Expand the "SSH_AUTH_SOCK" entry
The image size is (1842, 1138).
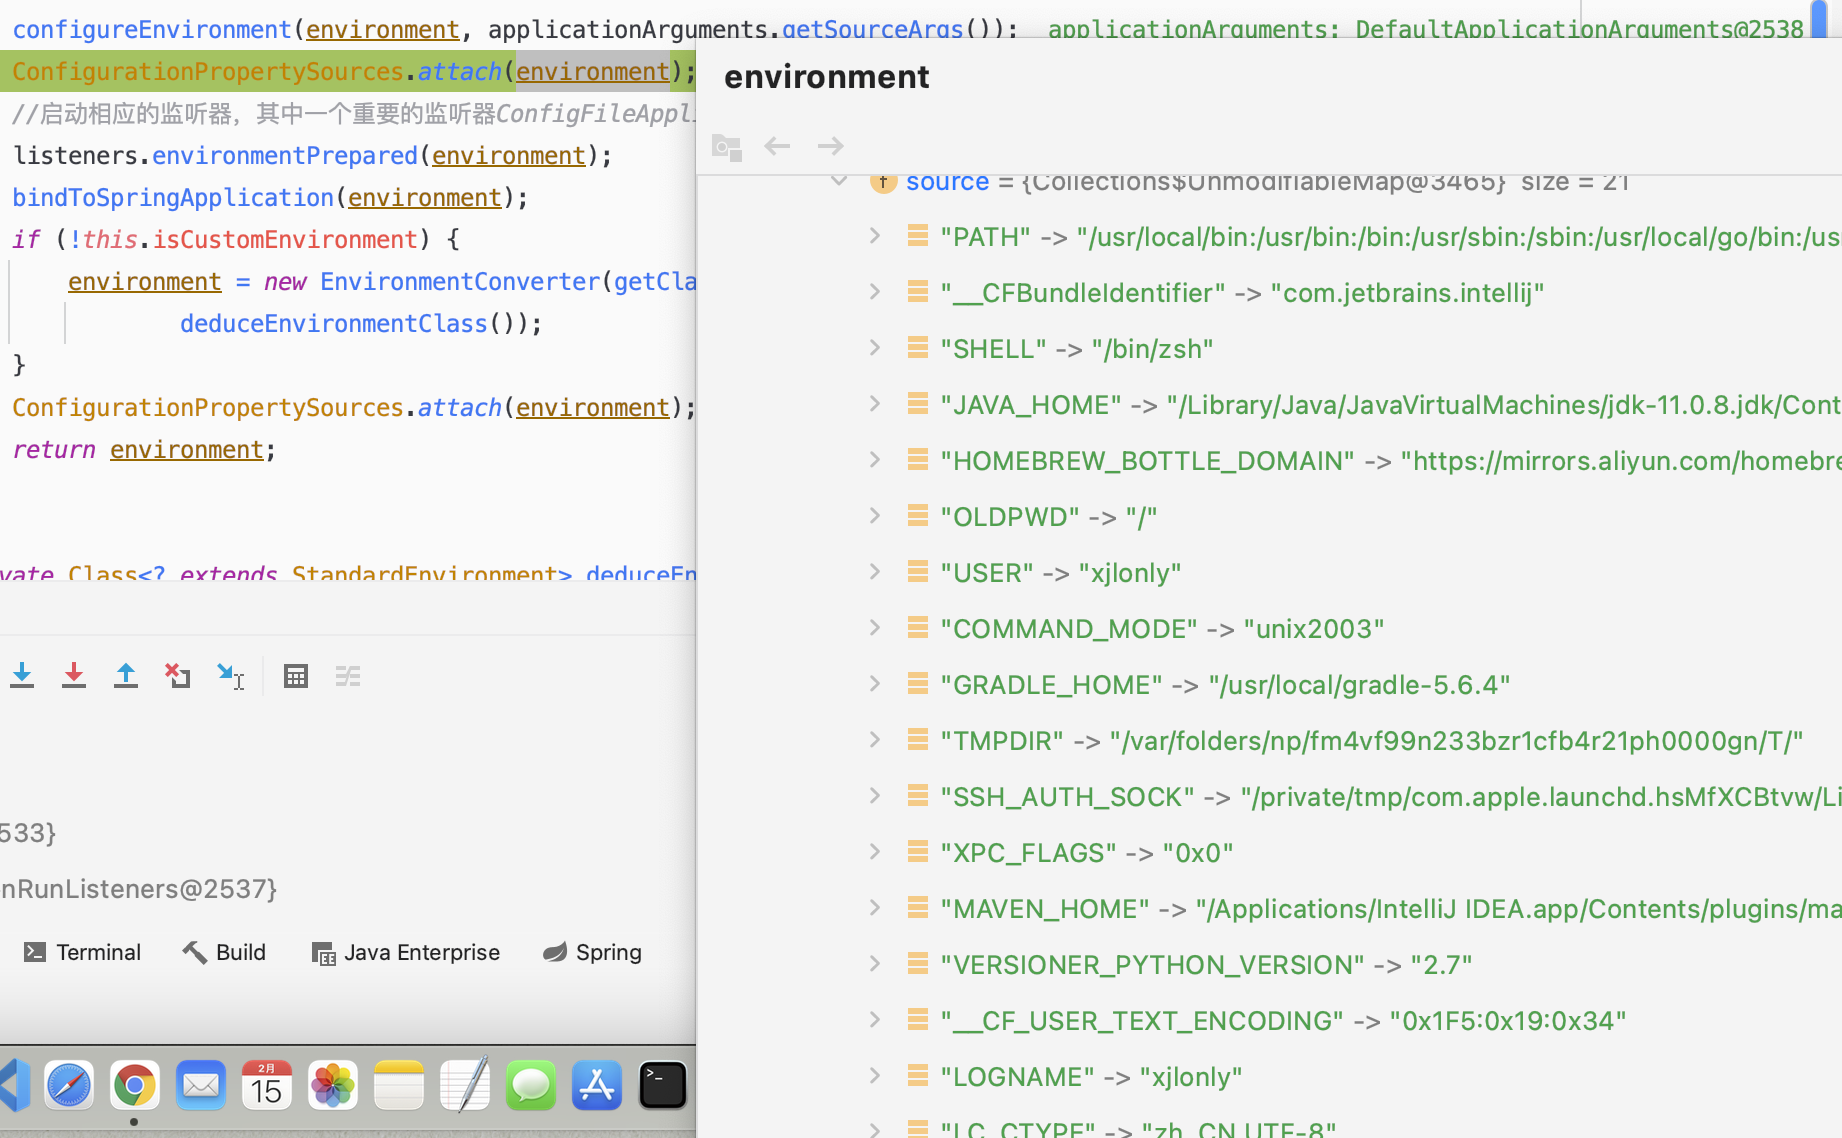tap(875, 796)
